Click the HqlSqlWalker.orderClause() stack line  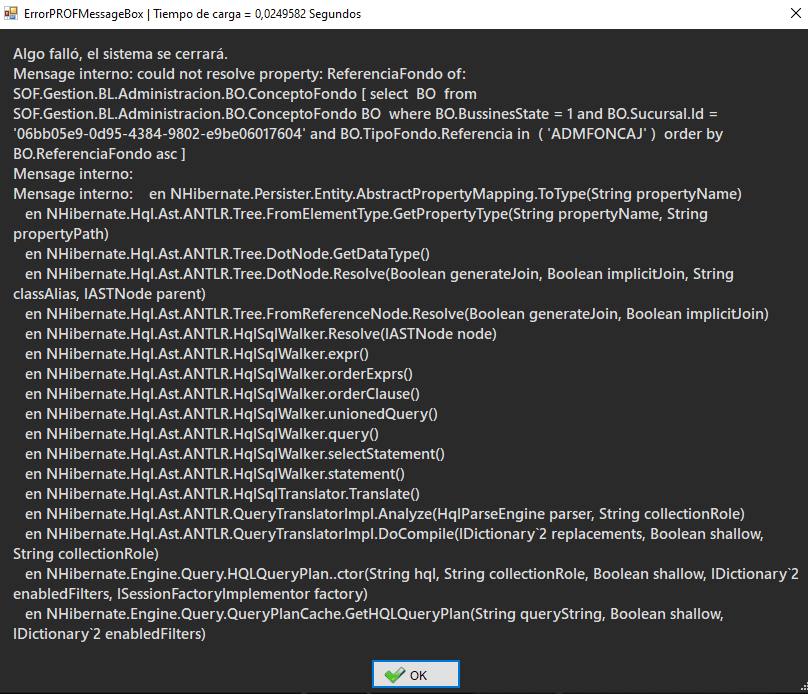[x=222, y=394]
